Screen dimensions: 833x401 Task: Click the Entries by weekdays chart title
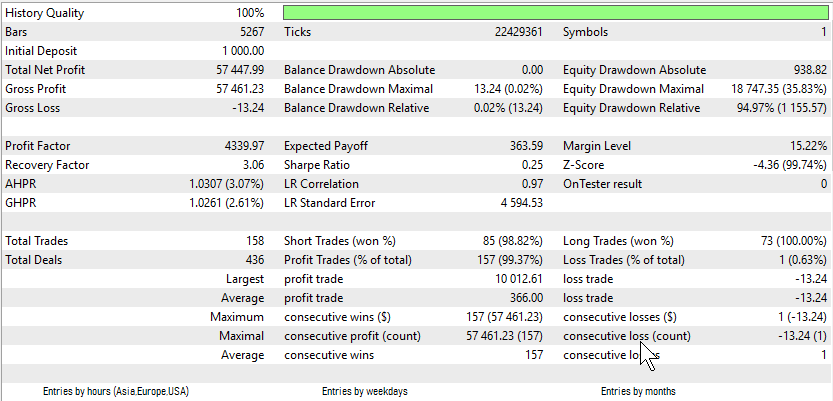point(364,391)
